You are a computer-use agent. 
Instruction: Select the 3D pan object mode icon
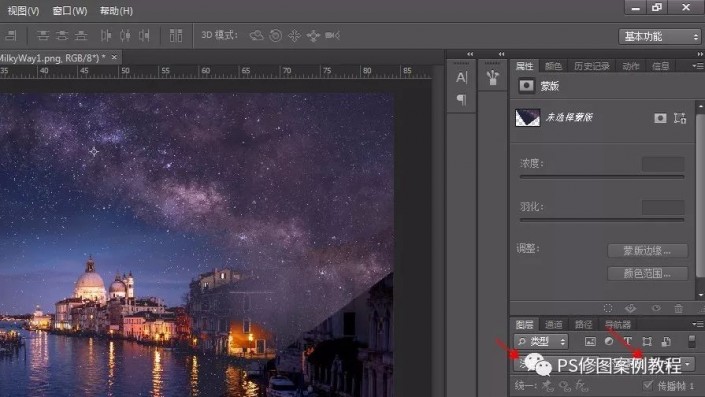(294, 35)
